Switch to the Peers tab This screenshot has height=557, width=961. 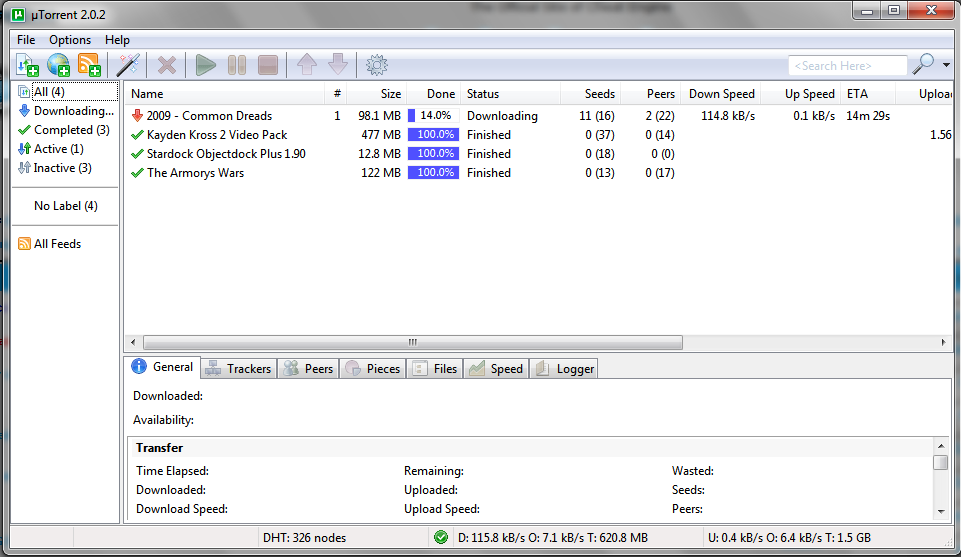pos(308,368)
